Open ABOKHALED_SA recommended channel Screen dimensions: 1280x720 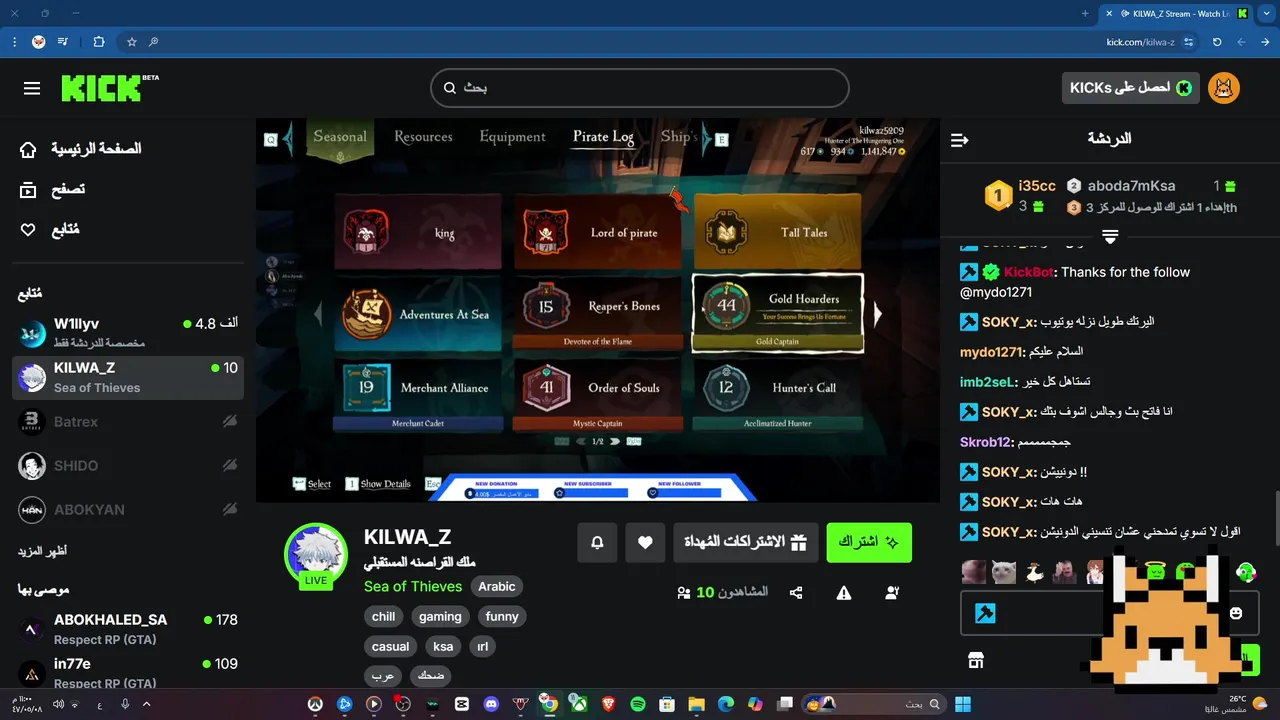click(x=128, y=629)
